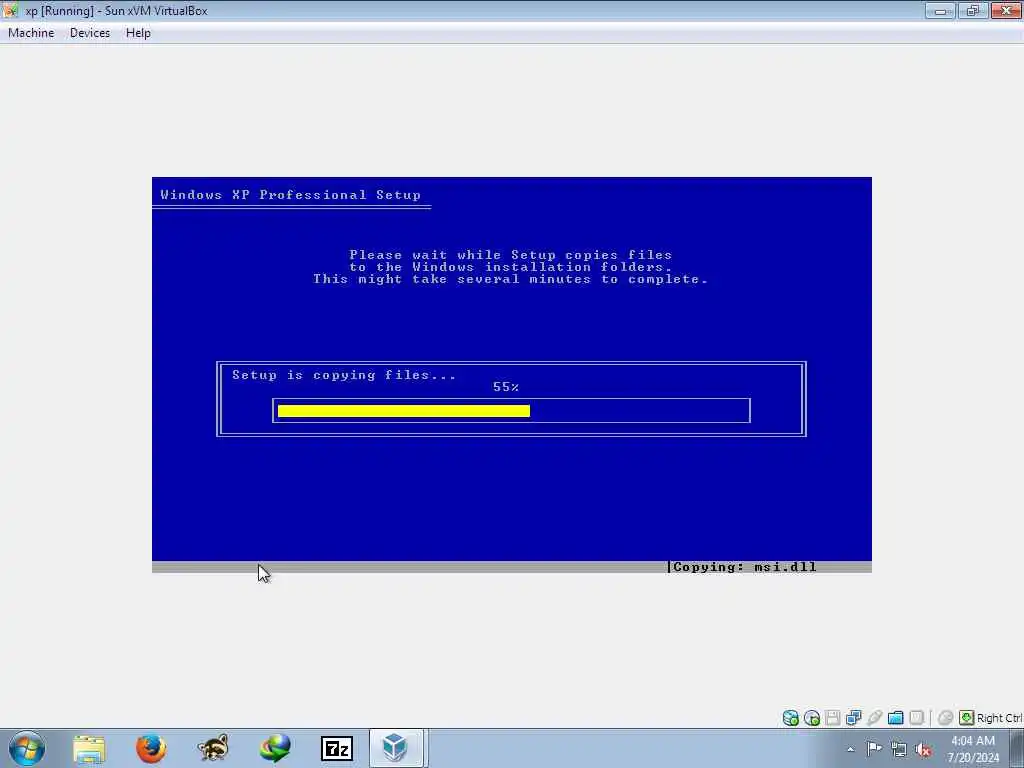Click the USB devices status icon
The image size is (1024, 768).
(874, 718)
